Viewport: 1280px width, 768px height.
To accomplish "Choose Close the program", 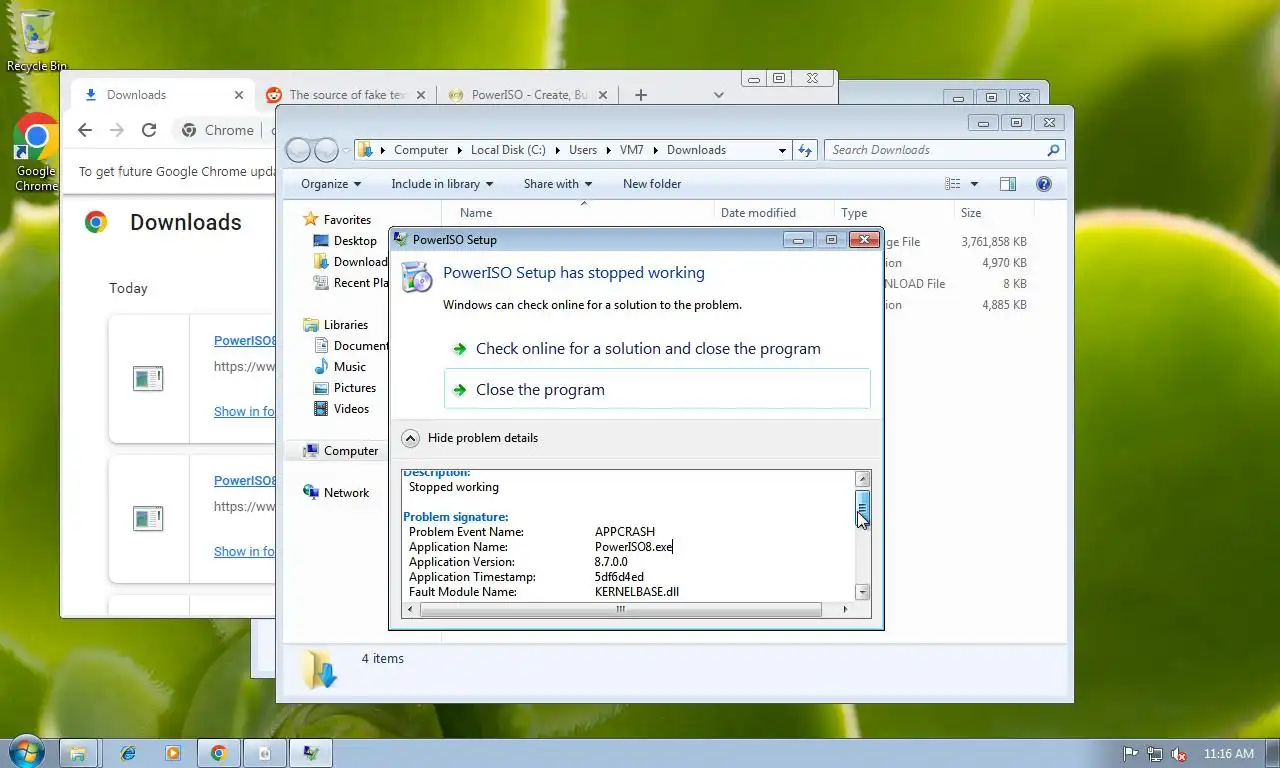I will pyautogui.click(x=657, y=389).
